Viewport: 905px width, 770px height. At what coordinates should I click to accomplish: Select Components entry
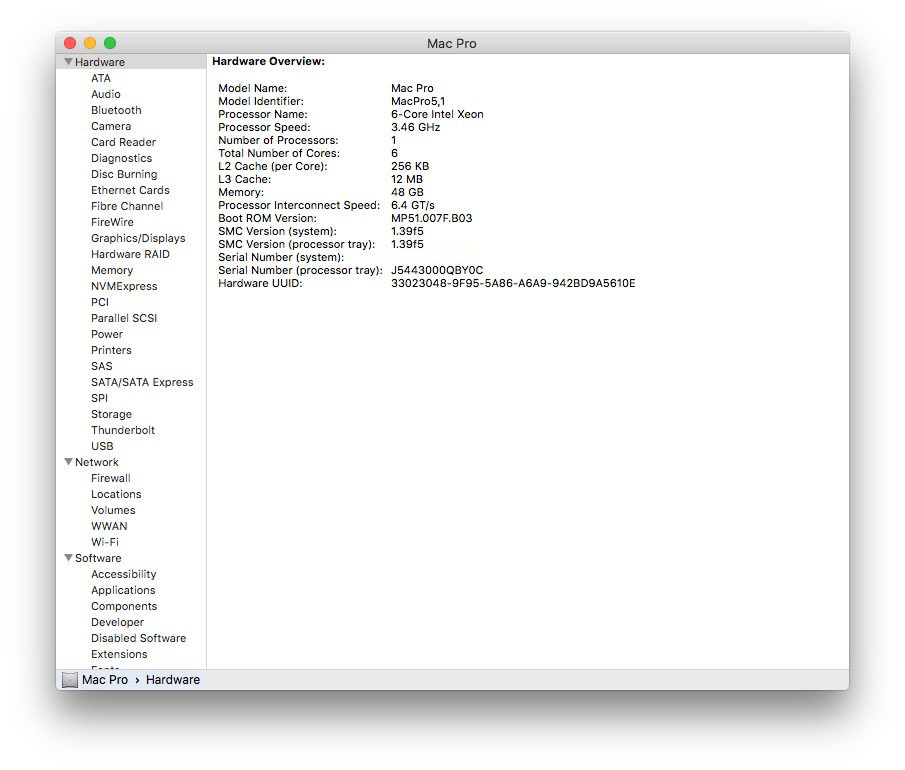(124, 606)
